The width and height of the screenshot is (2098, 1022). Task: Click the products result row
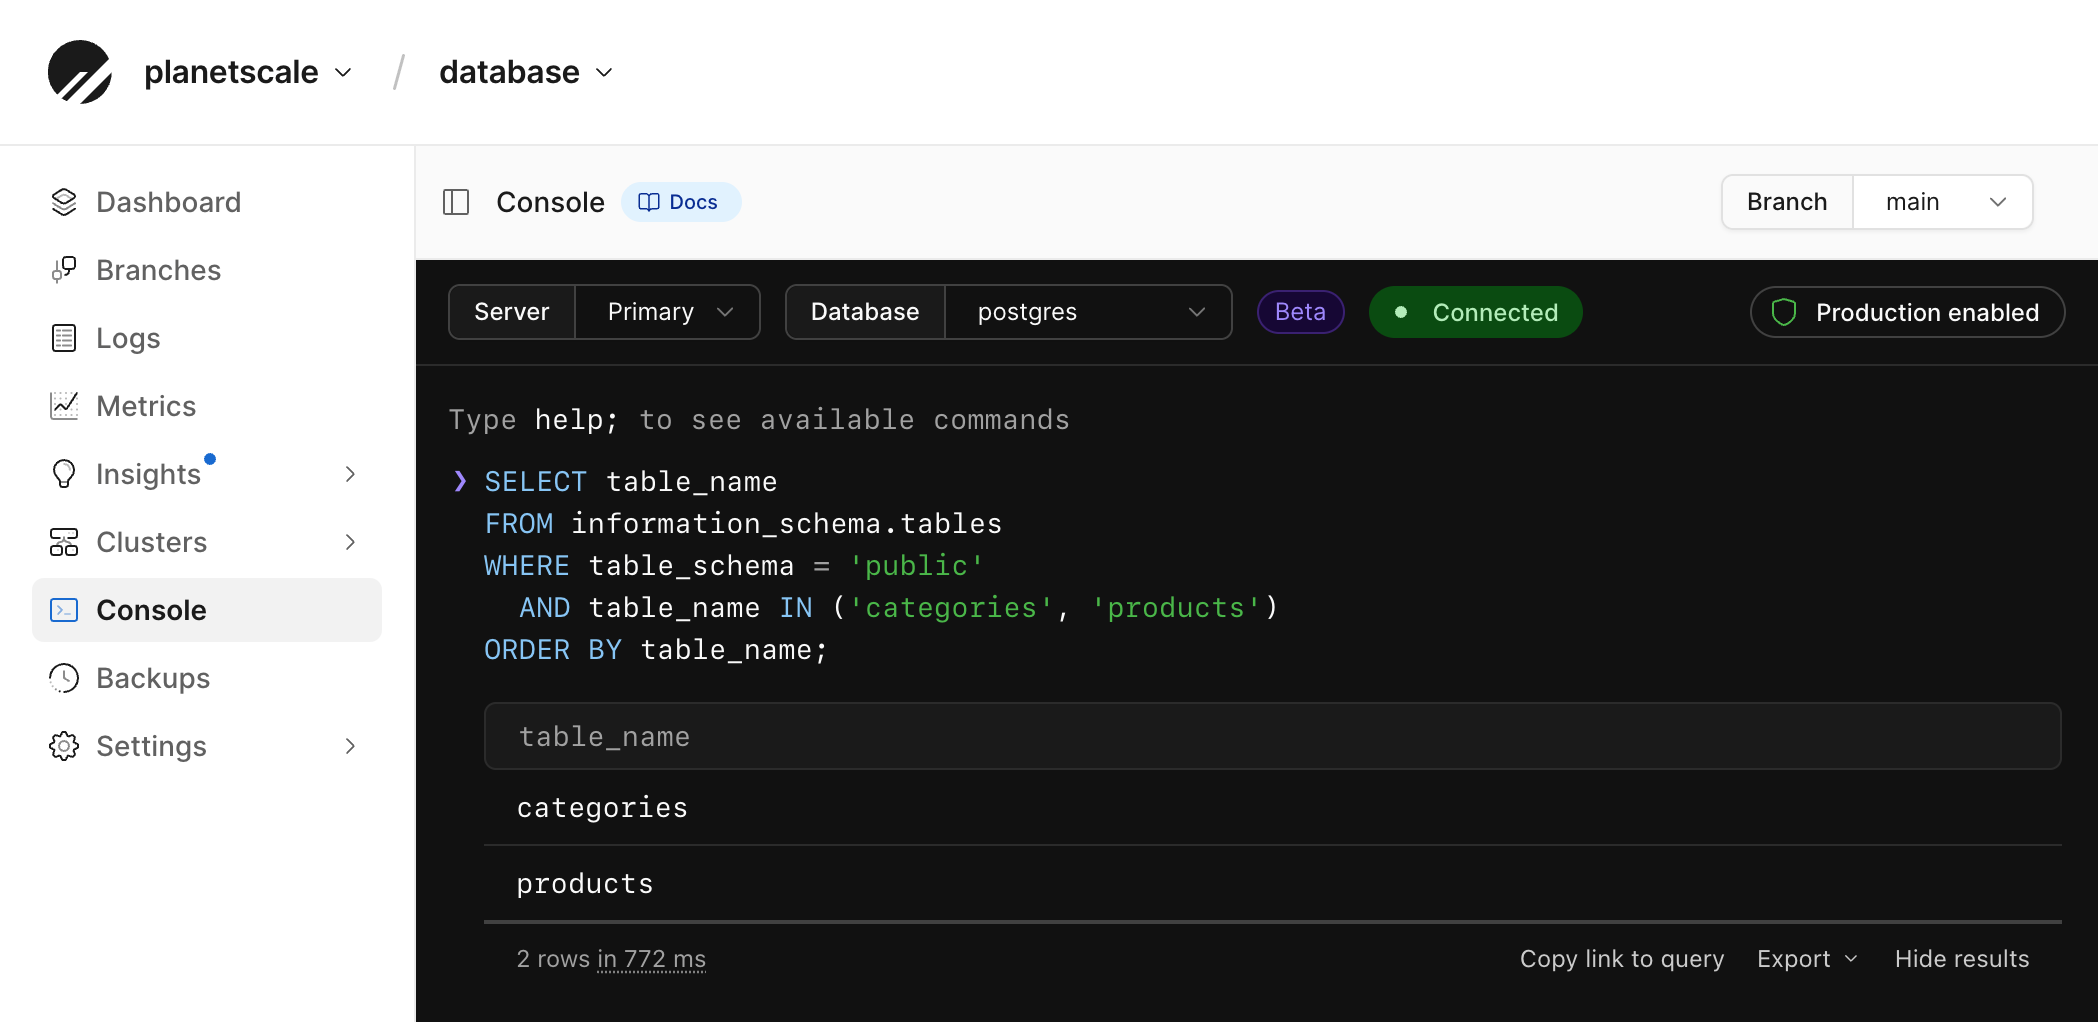(1272, 883)
